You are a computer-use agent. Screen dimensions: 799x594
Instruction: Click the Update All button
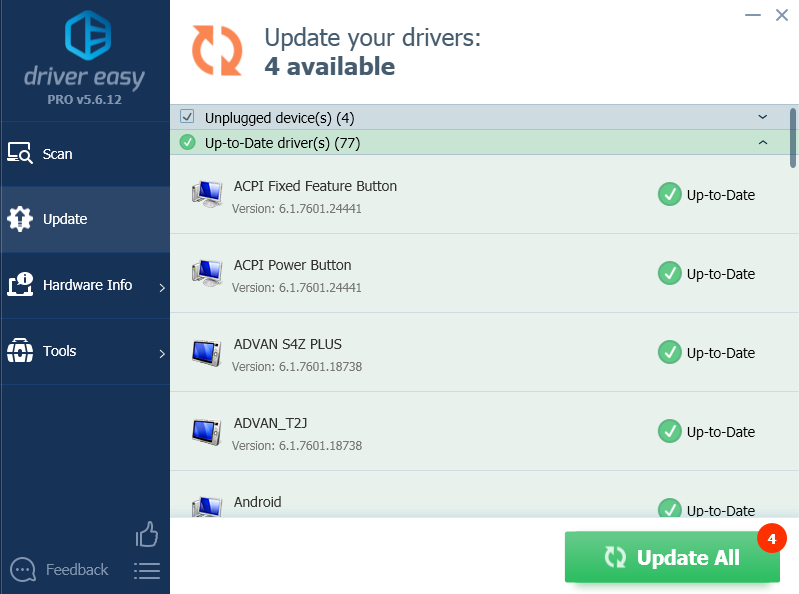(x=672, y=557)
